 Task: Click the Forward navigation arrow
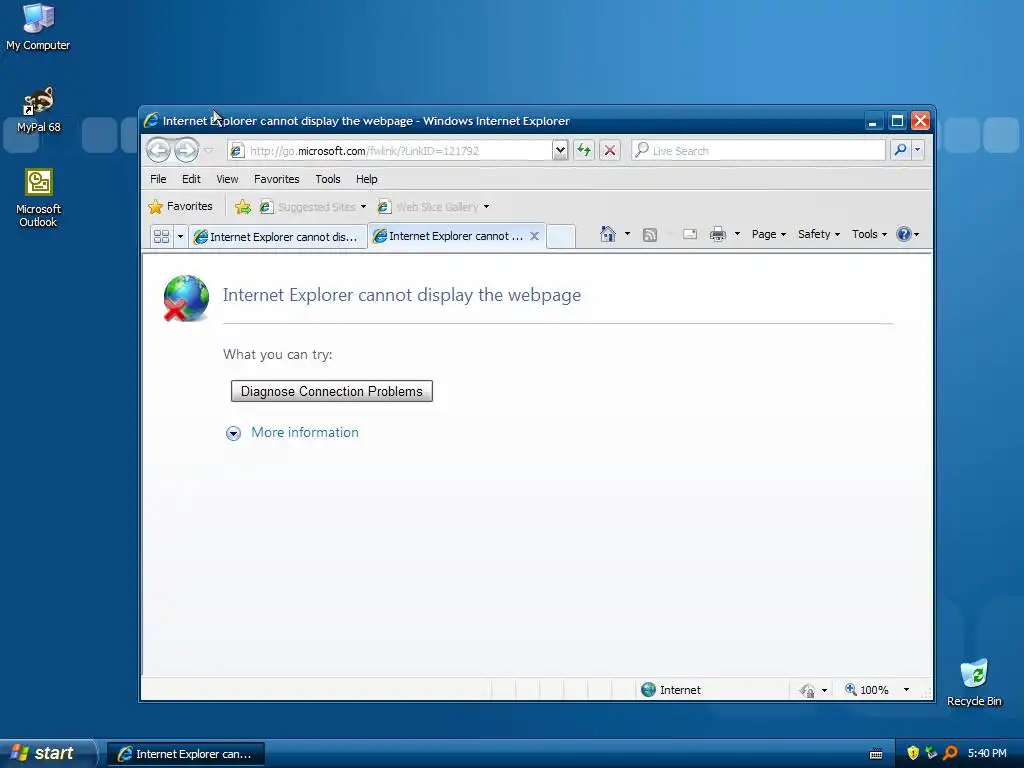point(186,150)
